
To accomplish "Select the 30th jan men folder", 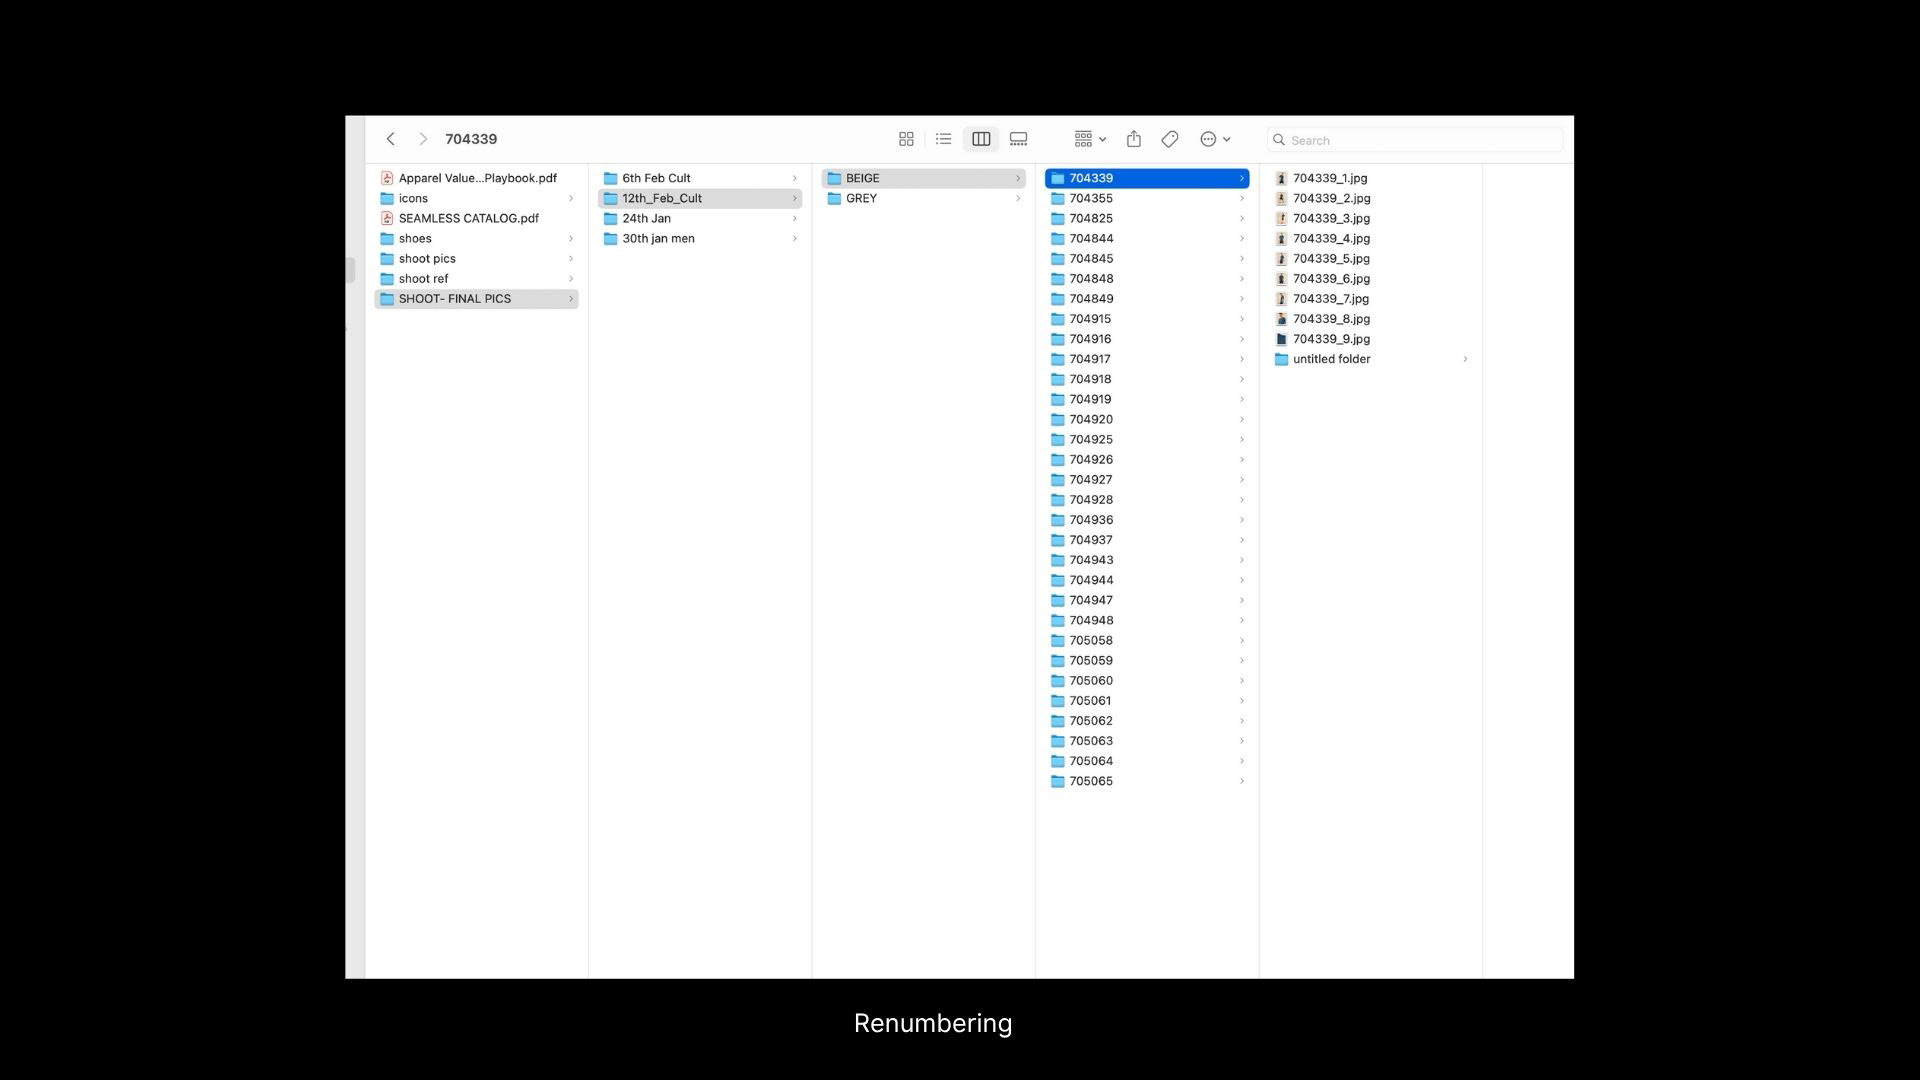I will (658, 238).
